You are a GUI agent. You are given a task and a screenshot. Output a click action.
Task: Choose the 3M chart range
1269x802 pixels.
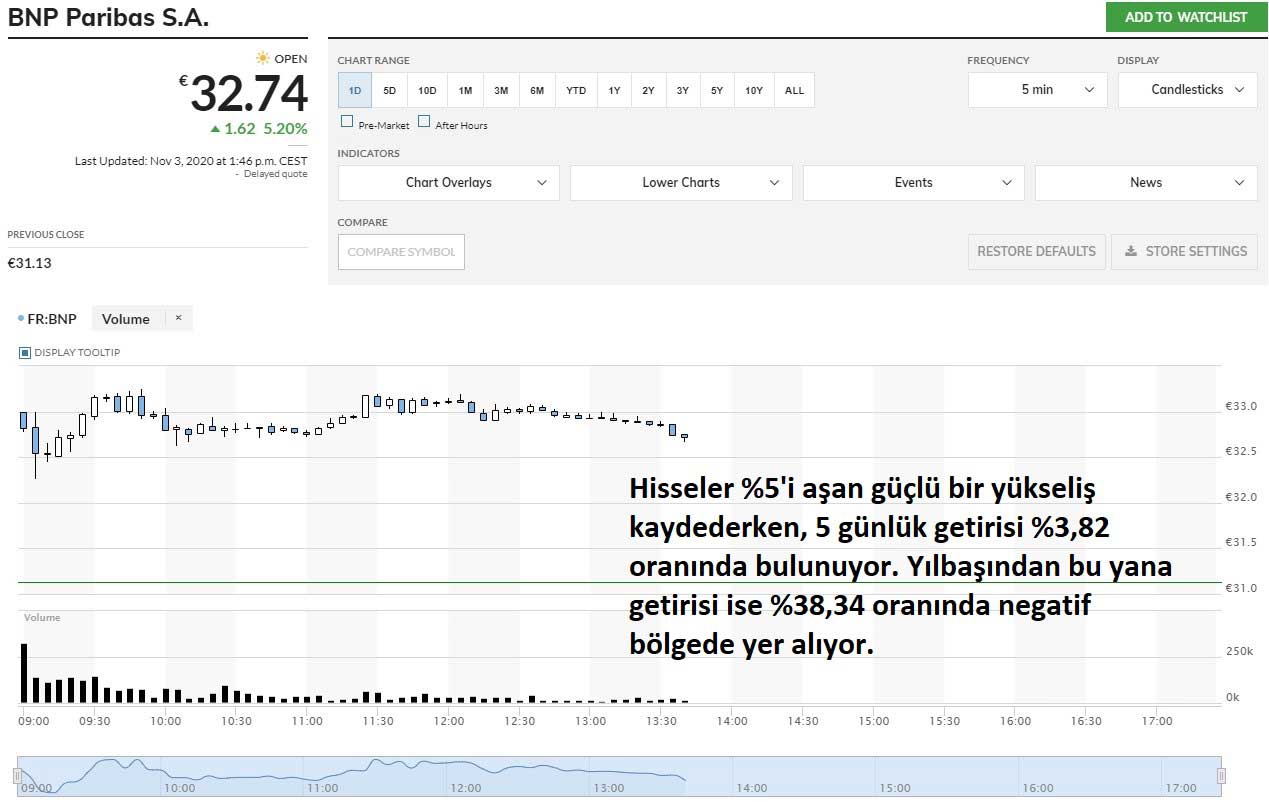point(501,90)
